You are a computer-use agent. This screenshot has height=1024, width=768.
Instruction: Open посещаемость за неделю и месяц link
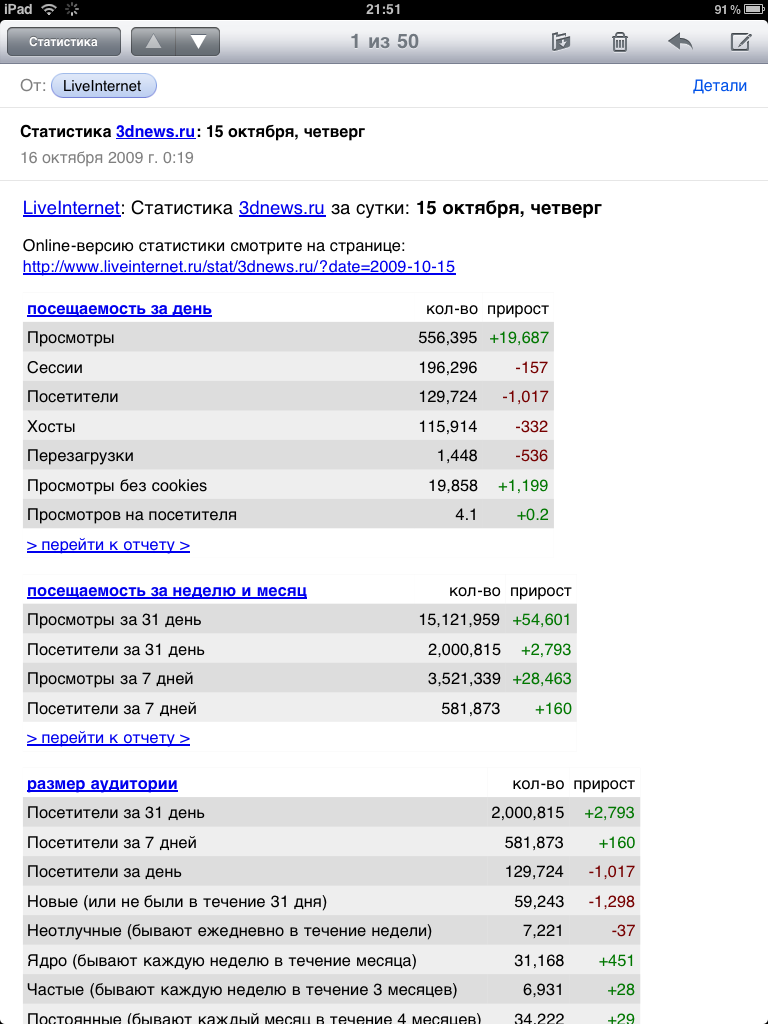coord(166,591)
